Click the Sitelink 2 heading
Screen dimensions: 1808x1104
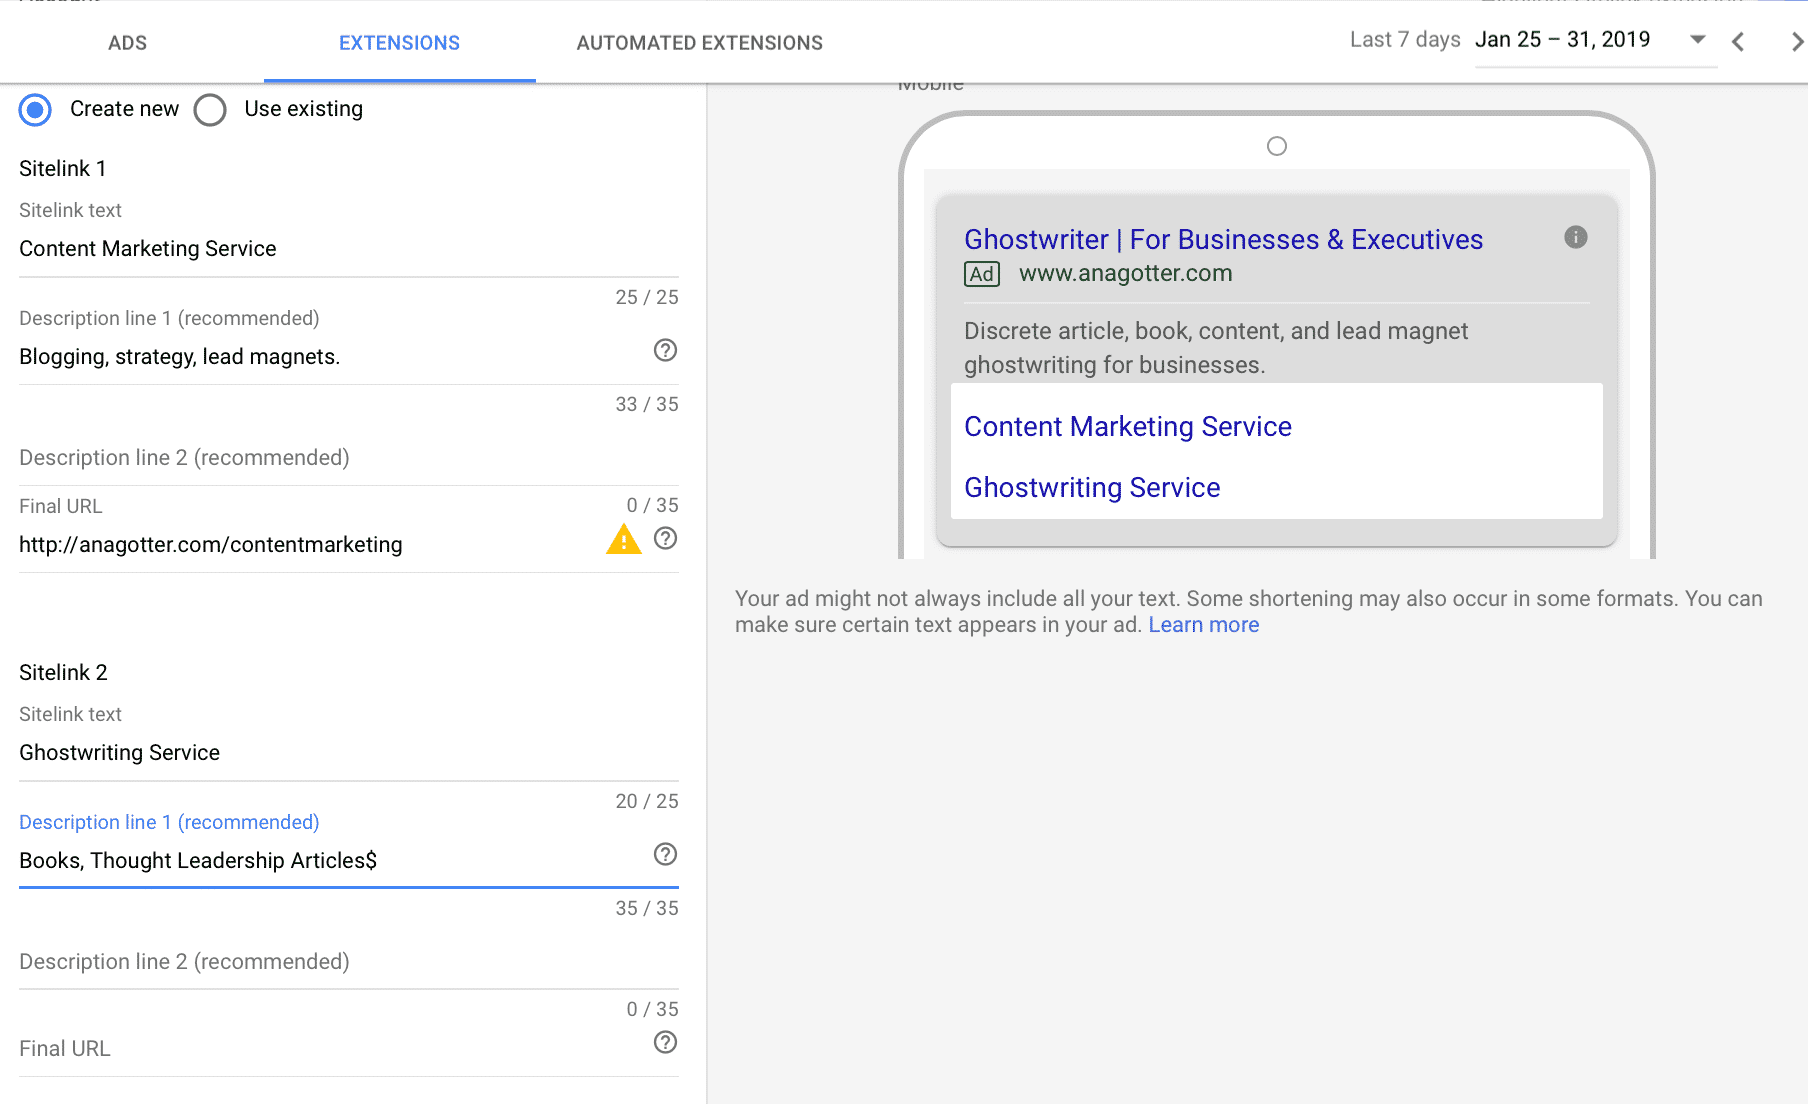coord(63,673)
